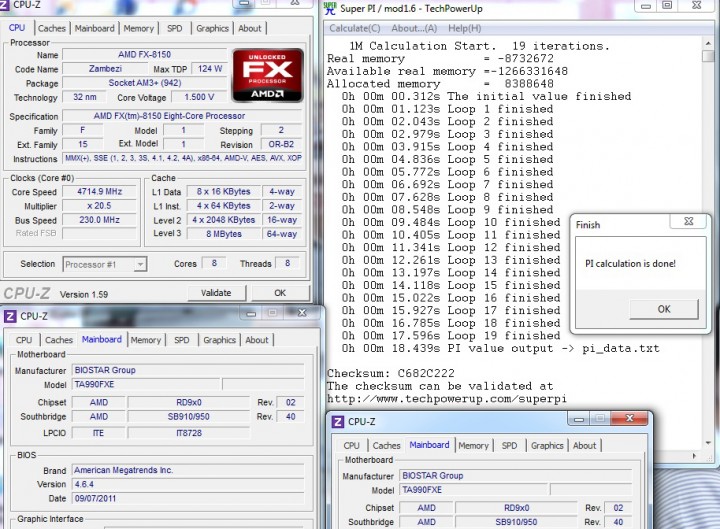Click the AMD FX-8150 name field
The image size is (720, 529).
(145, 55)
